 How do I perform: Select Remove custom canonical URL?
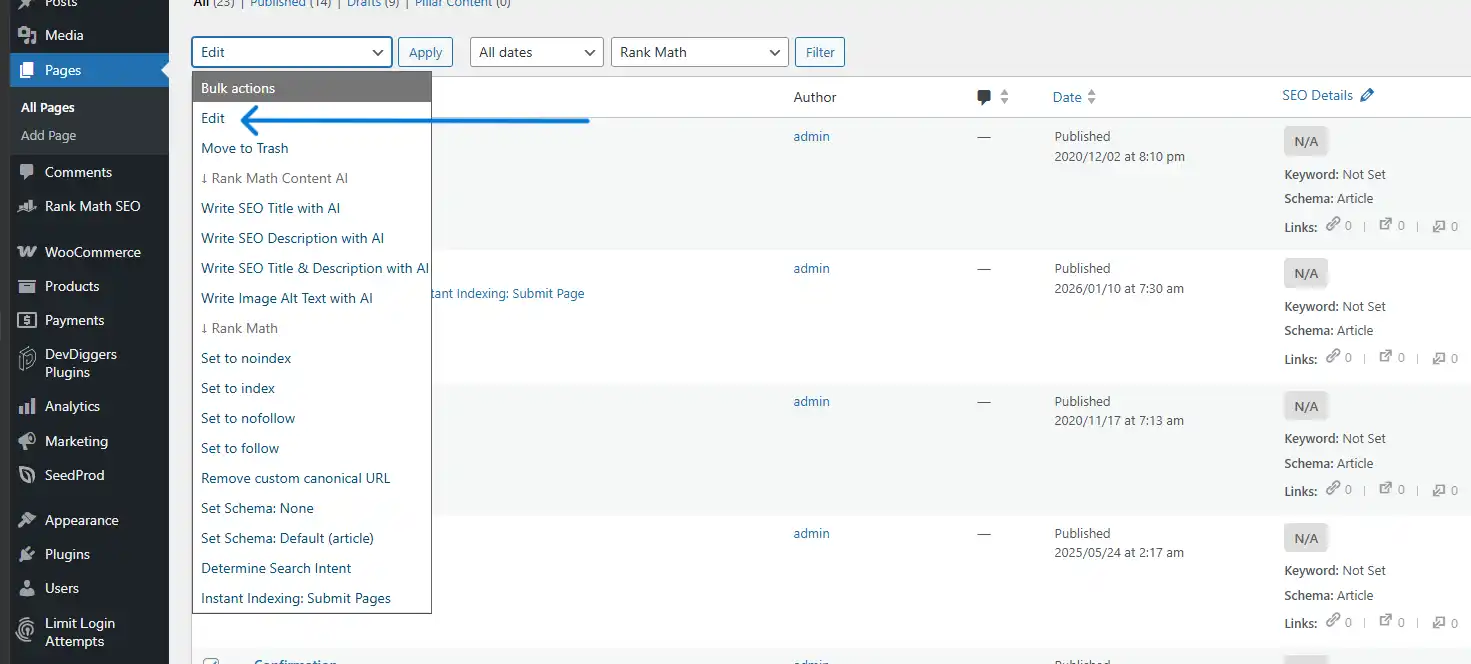(x=312, y=478)
